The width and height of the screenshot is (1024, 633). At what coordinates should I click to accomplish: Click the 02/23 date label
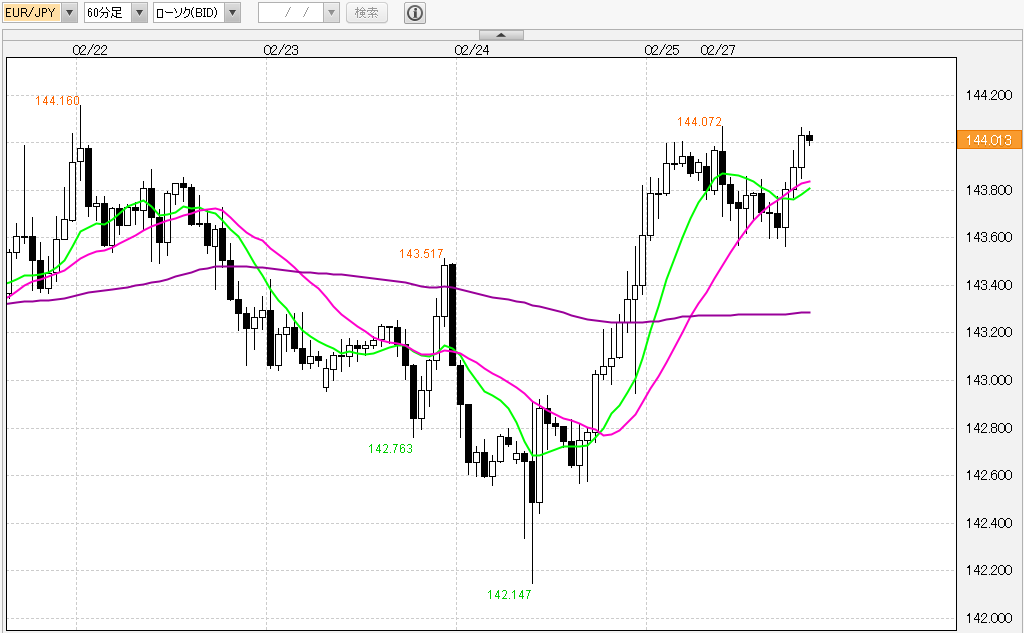[x=281, y=50]
